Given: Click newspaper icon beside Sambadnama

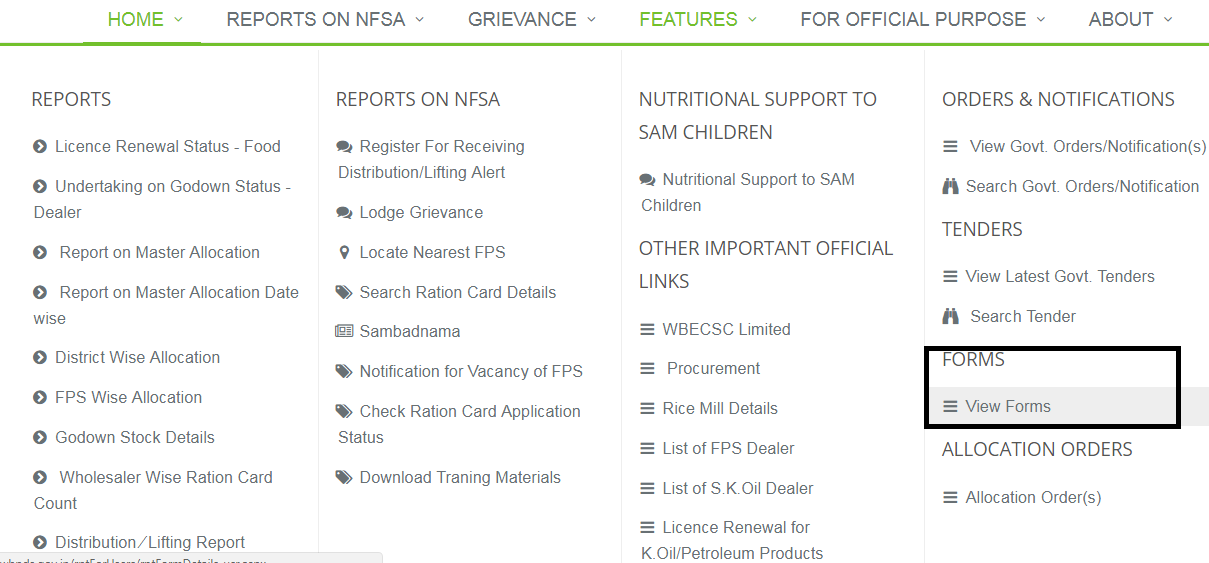Looking at the screenshot, I should [x=345, y=332].
